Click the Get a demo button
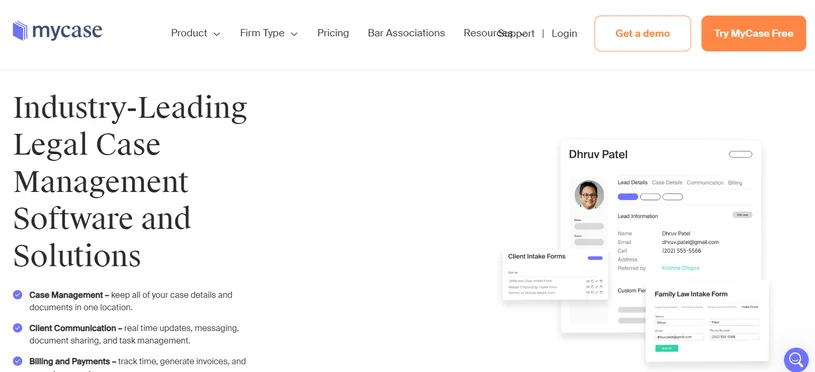The image size is (815, 372). (642, 33)
